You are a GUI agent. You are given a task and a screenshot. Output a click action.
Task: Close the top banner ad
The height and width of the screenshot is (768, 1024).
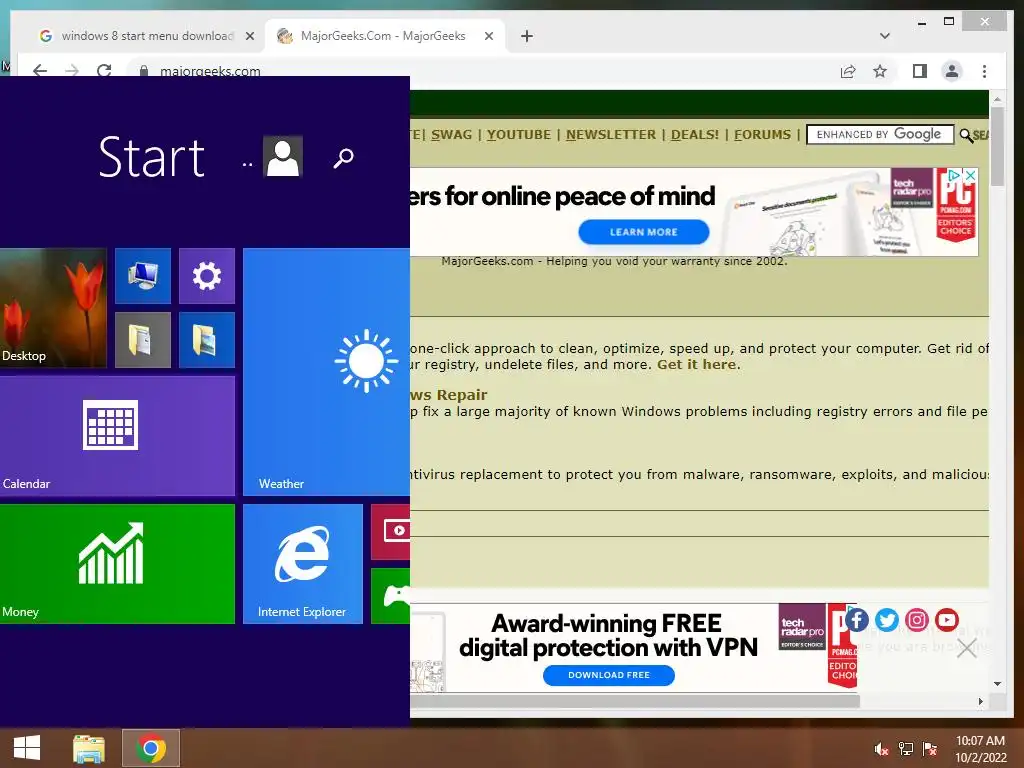point(970,175)
